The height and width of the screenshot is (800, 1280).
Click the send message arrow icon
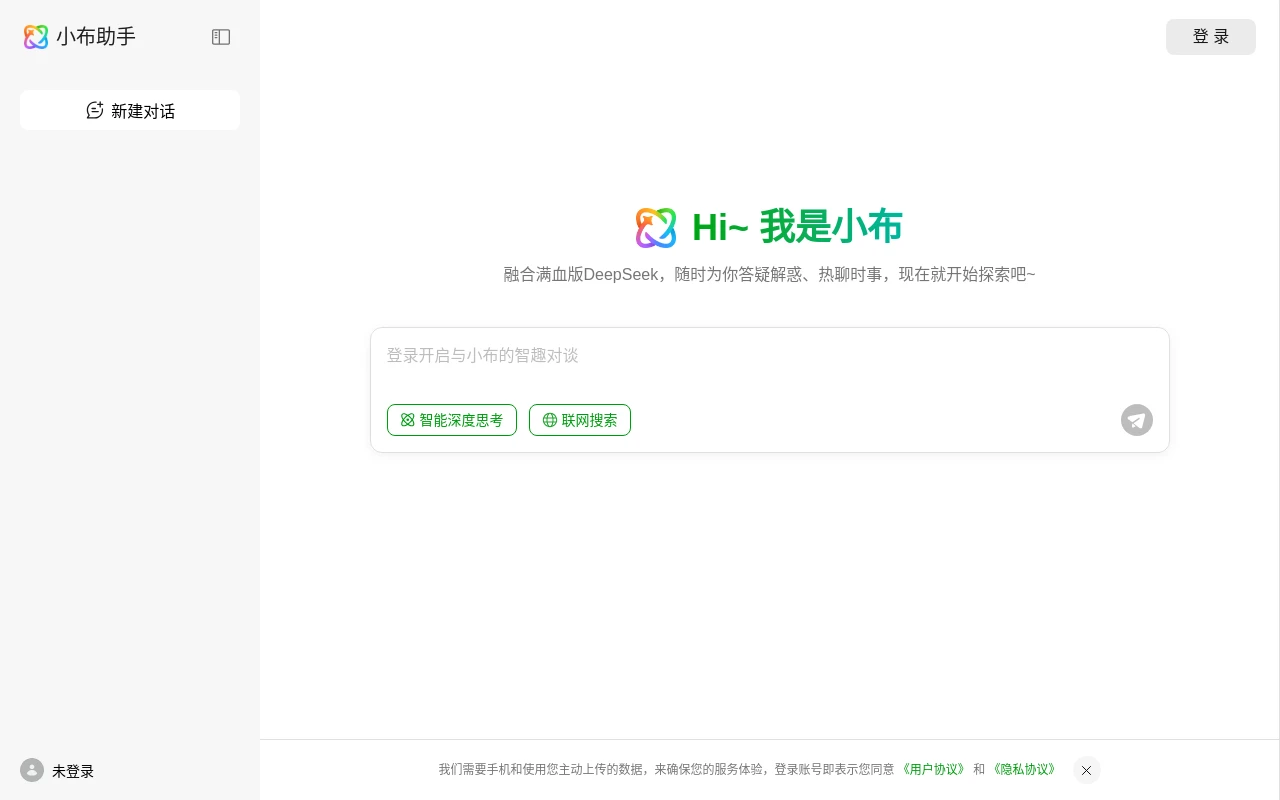[1137, 420]
